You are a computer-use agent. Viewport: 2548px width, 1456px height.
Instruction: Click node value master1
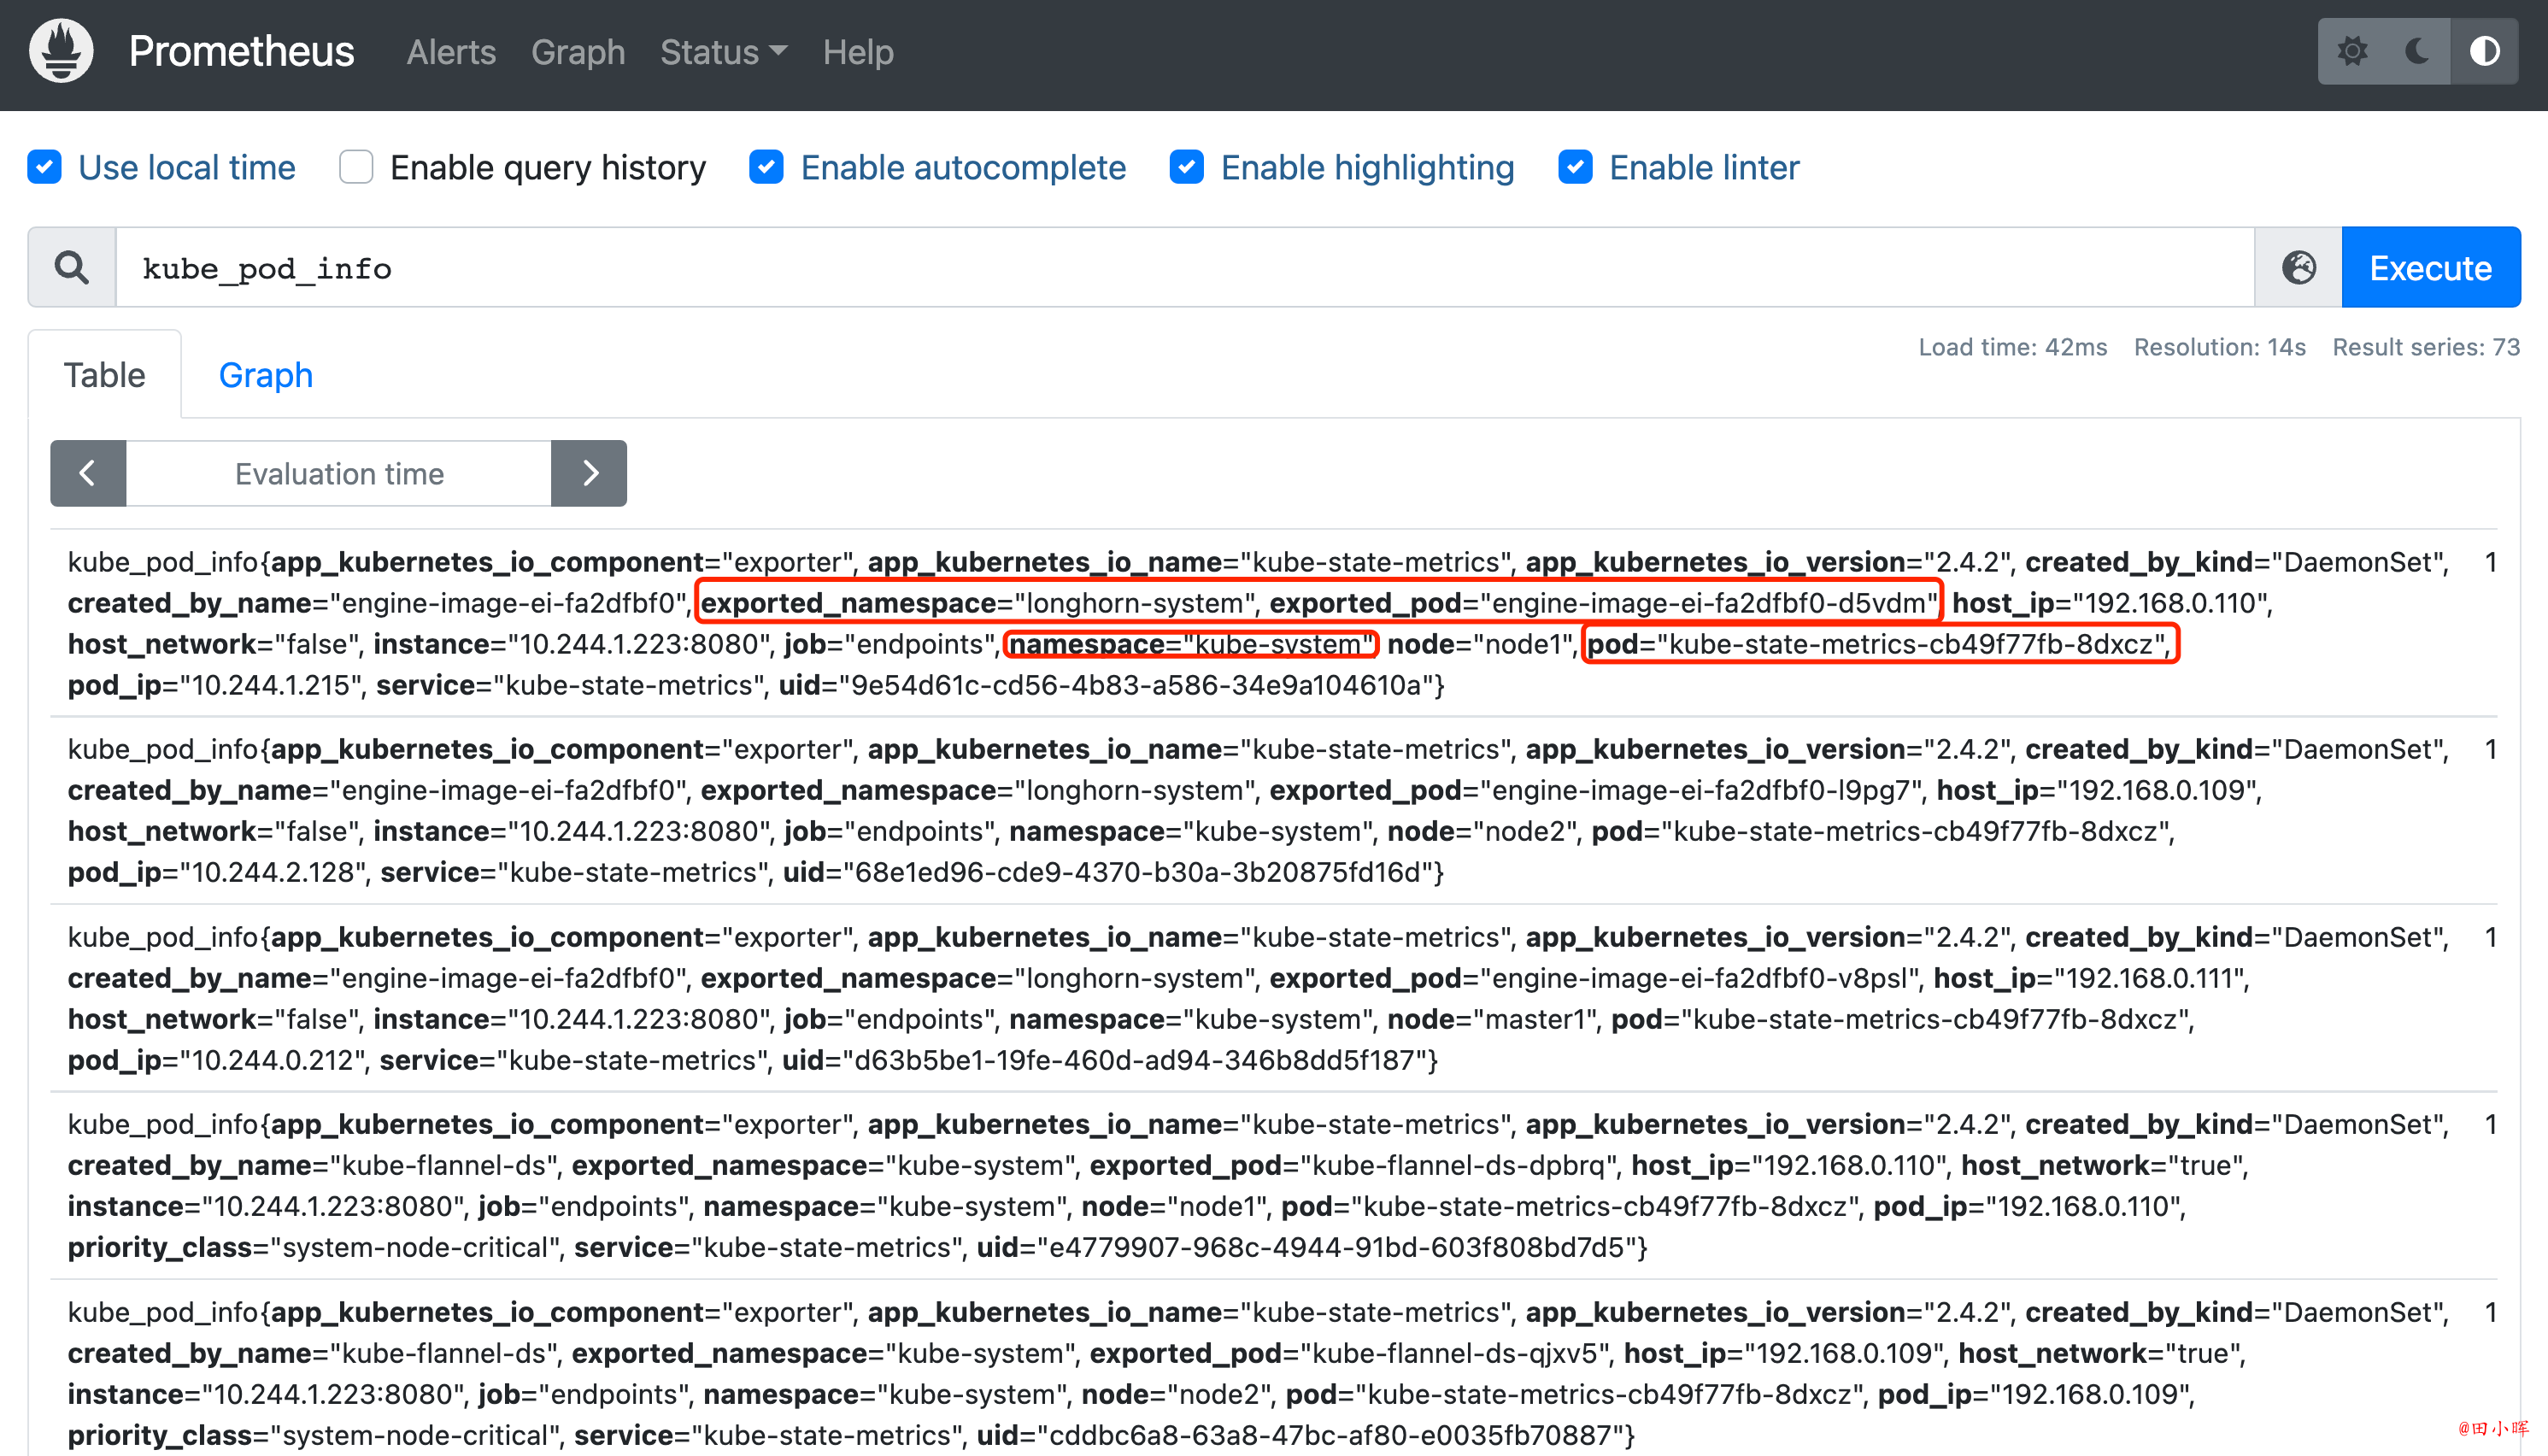tap(1535, 1019)
